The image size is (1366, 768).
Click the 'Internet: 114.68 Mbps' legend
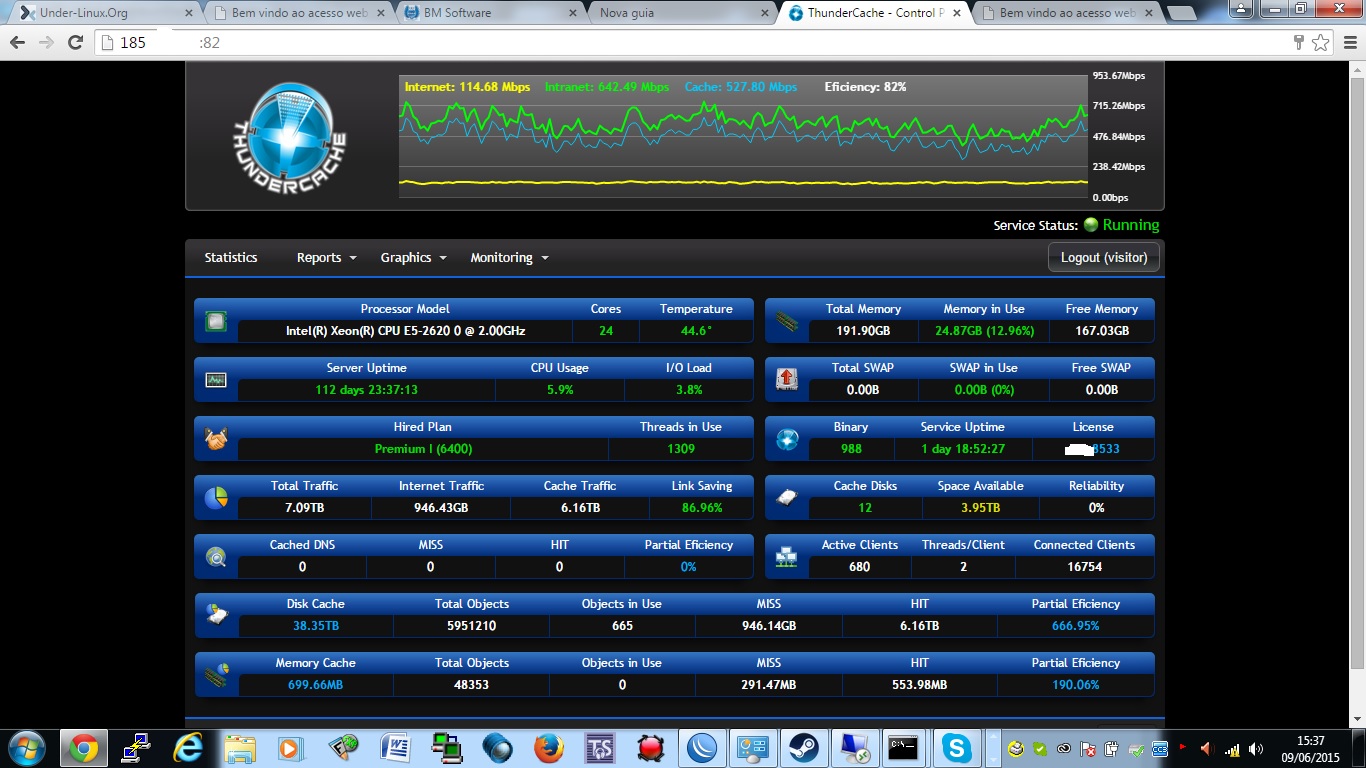tap(467, 87)
